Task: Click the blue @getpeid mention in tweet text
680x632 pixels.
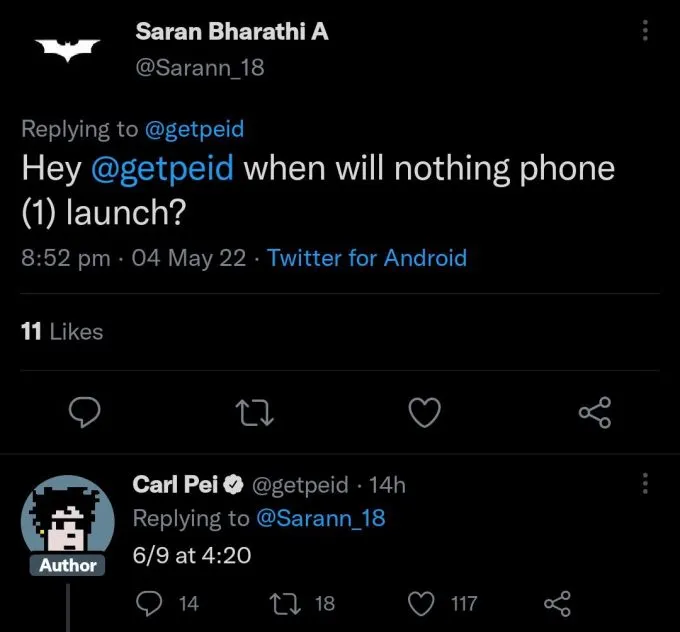Action: pyautogui.click(x=162, y=168)
